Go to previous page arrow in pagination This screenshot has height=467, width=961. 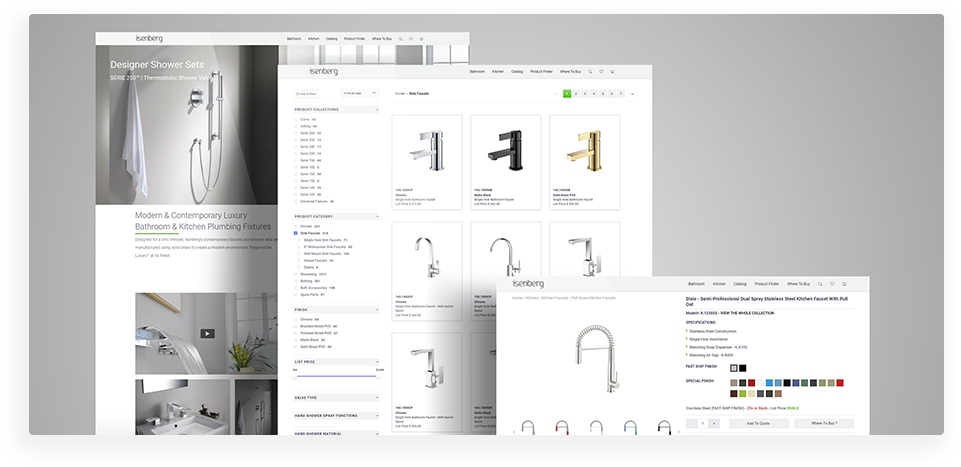(x=555, y=94)
